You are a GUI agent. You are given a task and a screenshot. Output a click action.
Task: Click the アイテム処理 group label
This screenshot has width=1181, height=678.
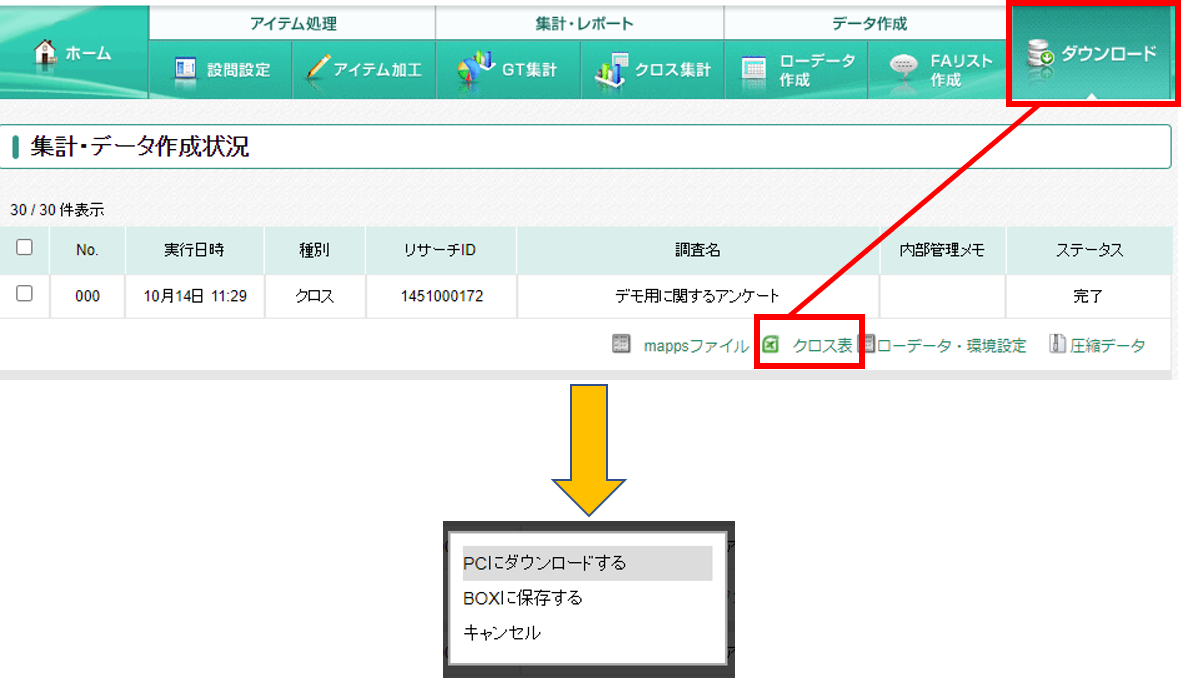293,24
